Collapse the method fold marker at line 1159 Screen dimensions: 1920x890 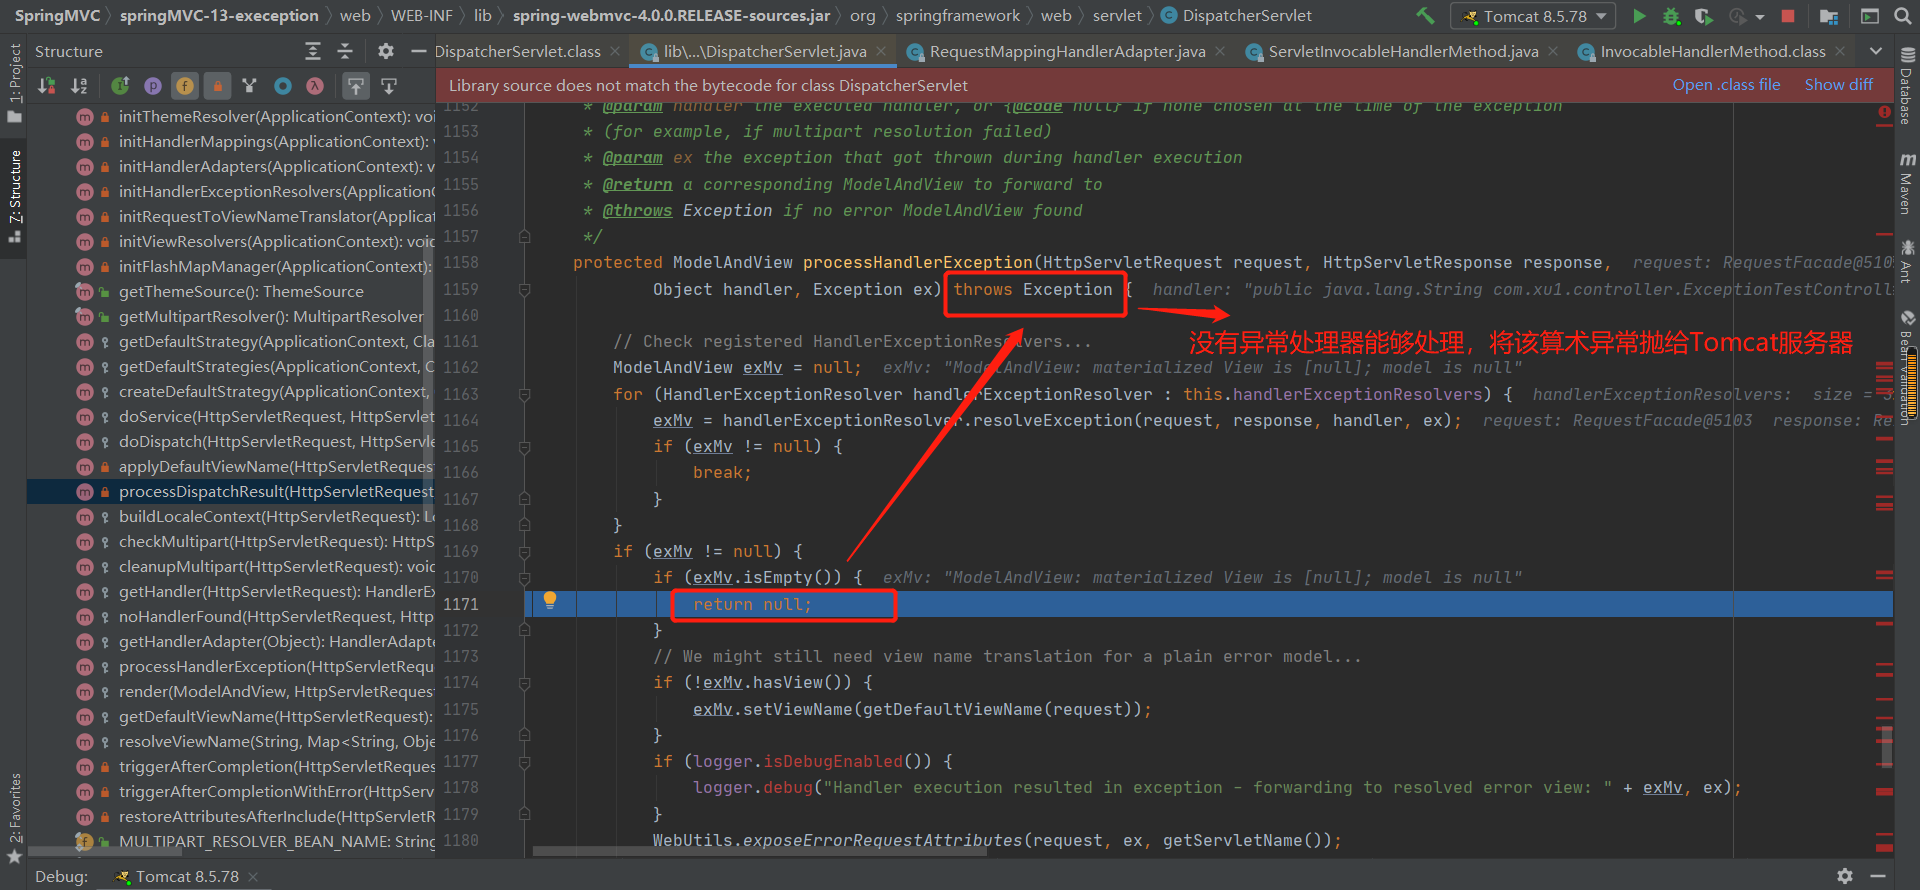524,290
